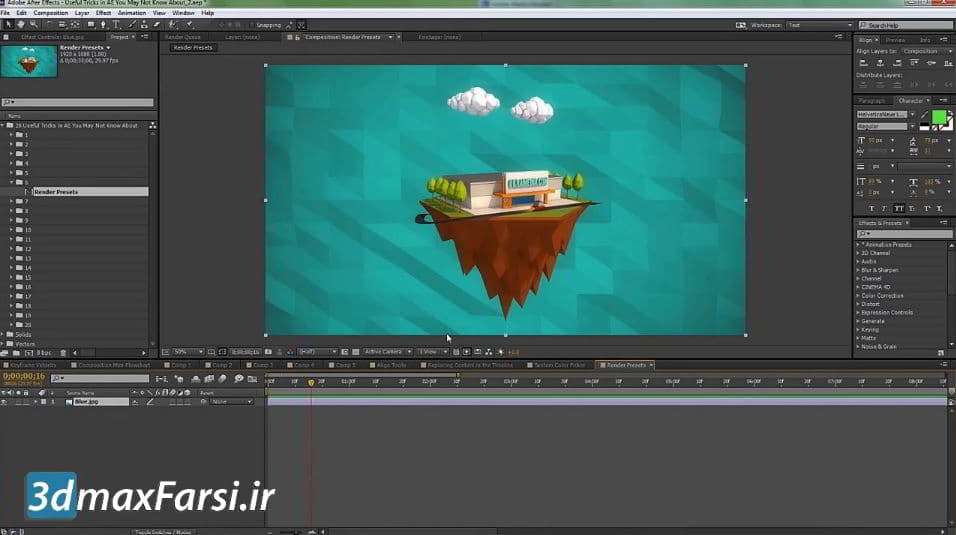Click the All Caps text style icon

click(899, 208)
